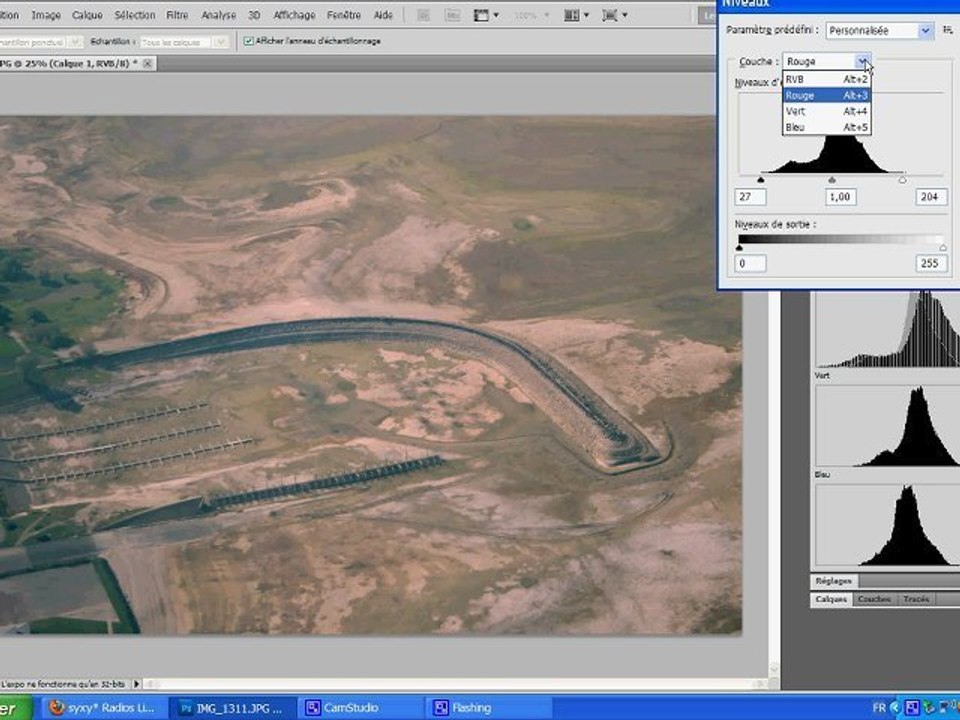Click the Windows Start button
The height and width of the screenshot is (720, 960).
[16, 708]
